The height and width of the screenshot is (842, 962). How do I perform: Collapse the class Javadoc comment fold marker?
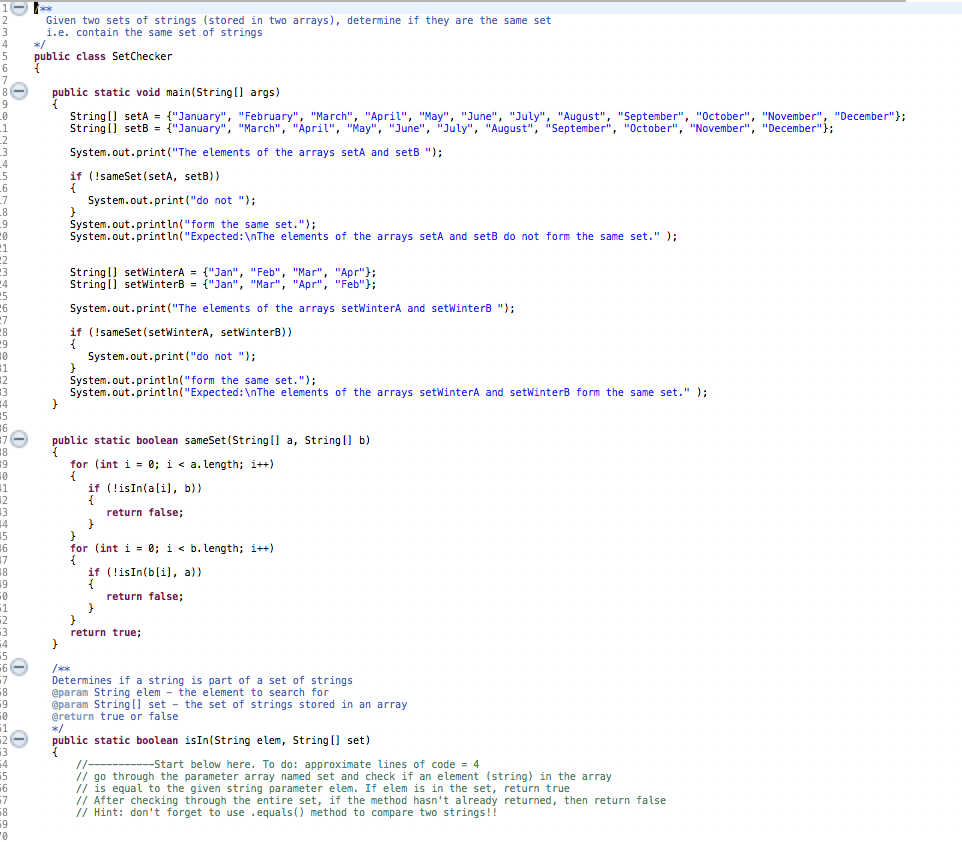coord(20,8)
